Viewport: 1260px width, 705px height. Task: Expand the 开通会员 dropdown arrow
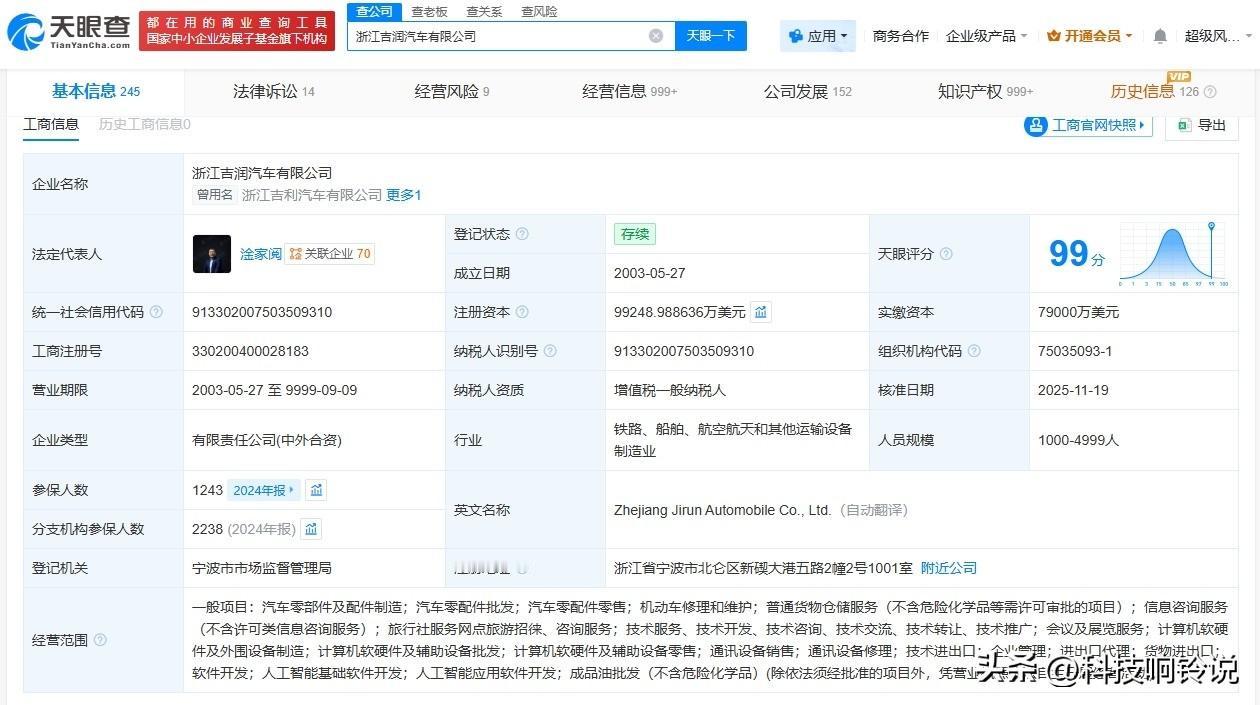coord(1129,36)
